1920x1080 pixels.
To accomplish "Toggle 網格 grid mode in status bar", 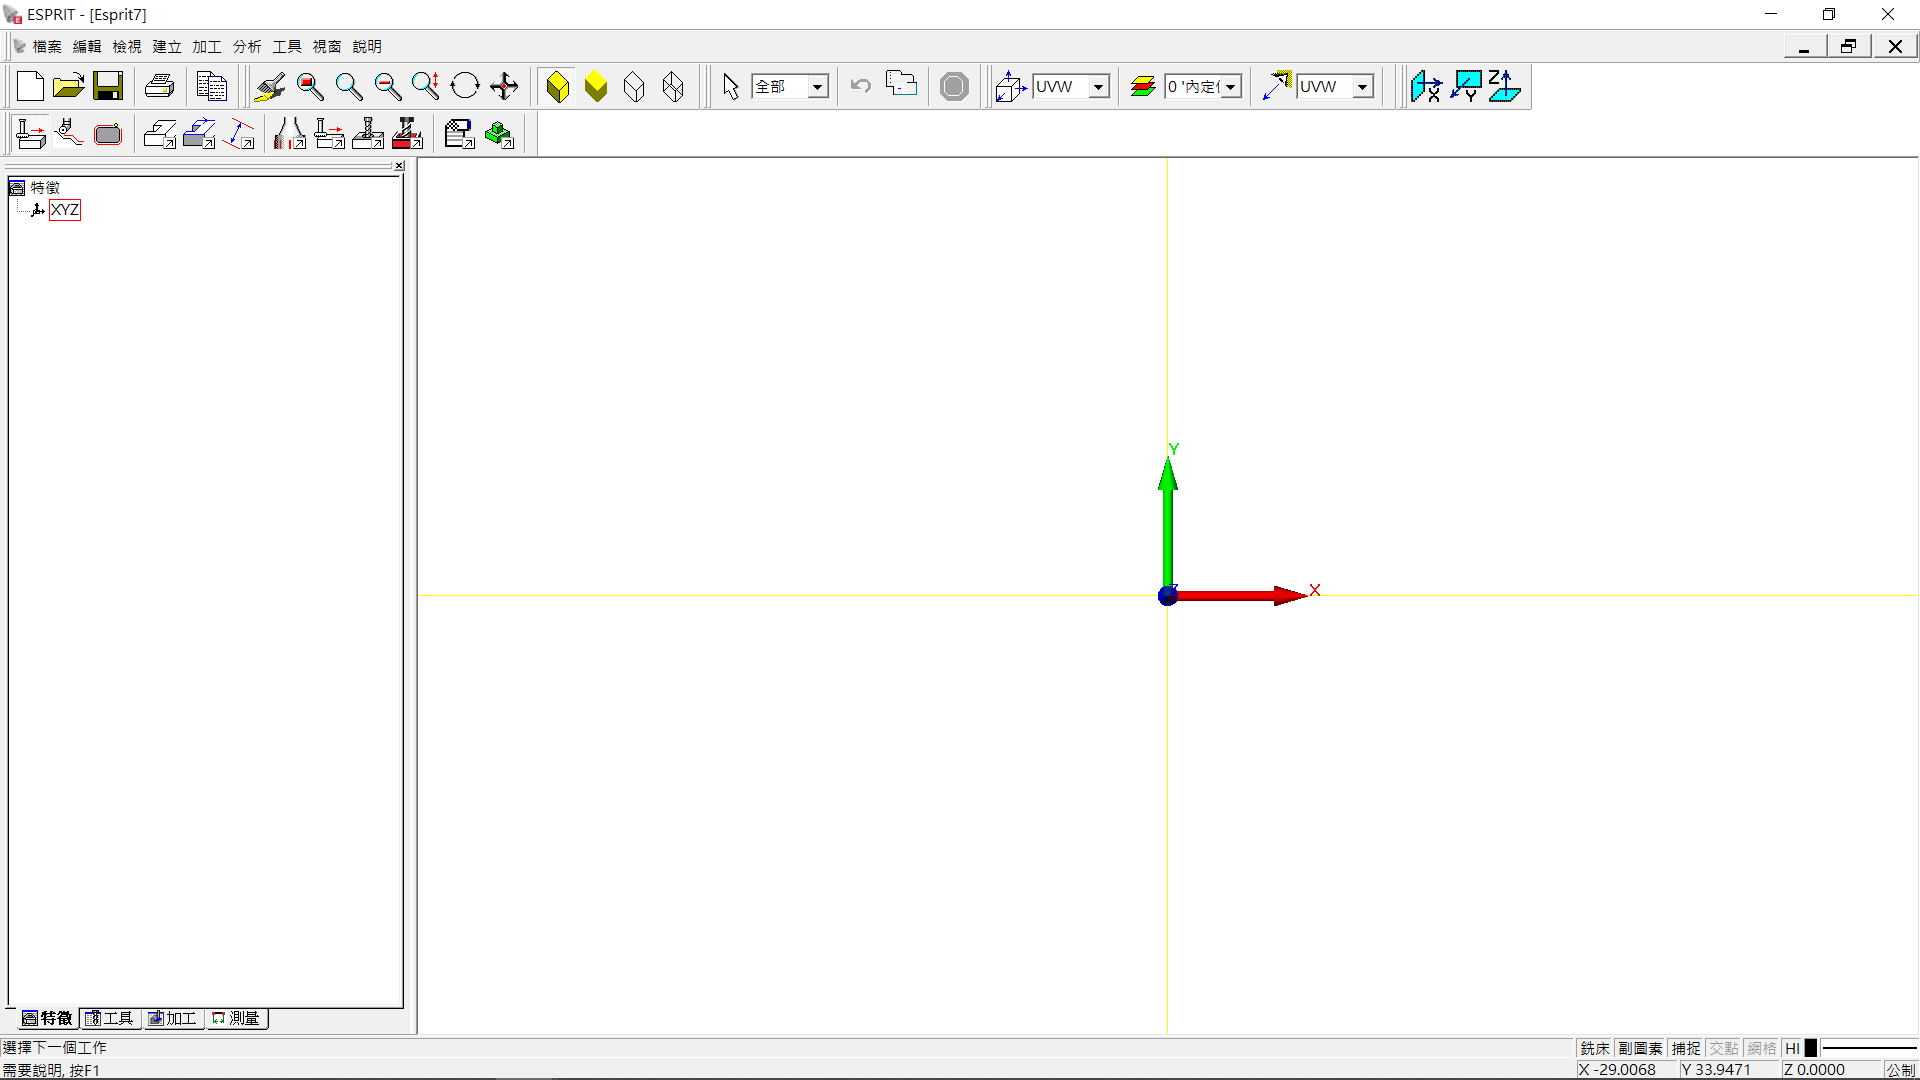I will 1761,1048.
